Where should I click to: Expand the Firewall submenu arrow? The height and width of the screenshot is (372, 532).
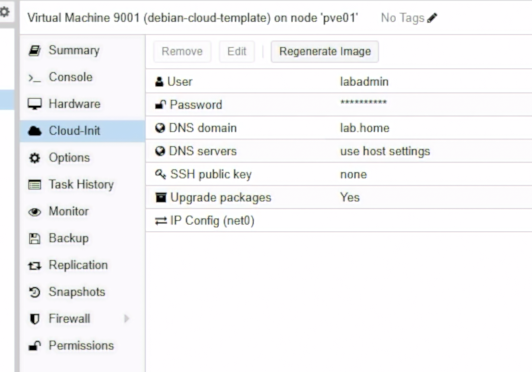tap(127, 319)
